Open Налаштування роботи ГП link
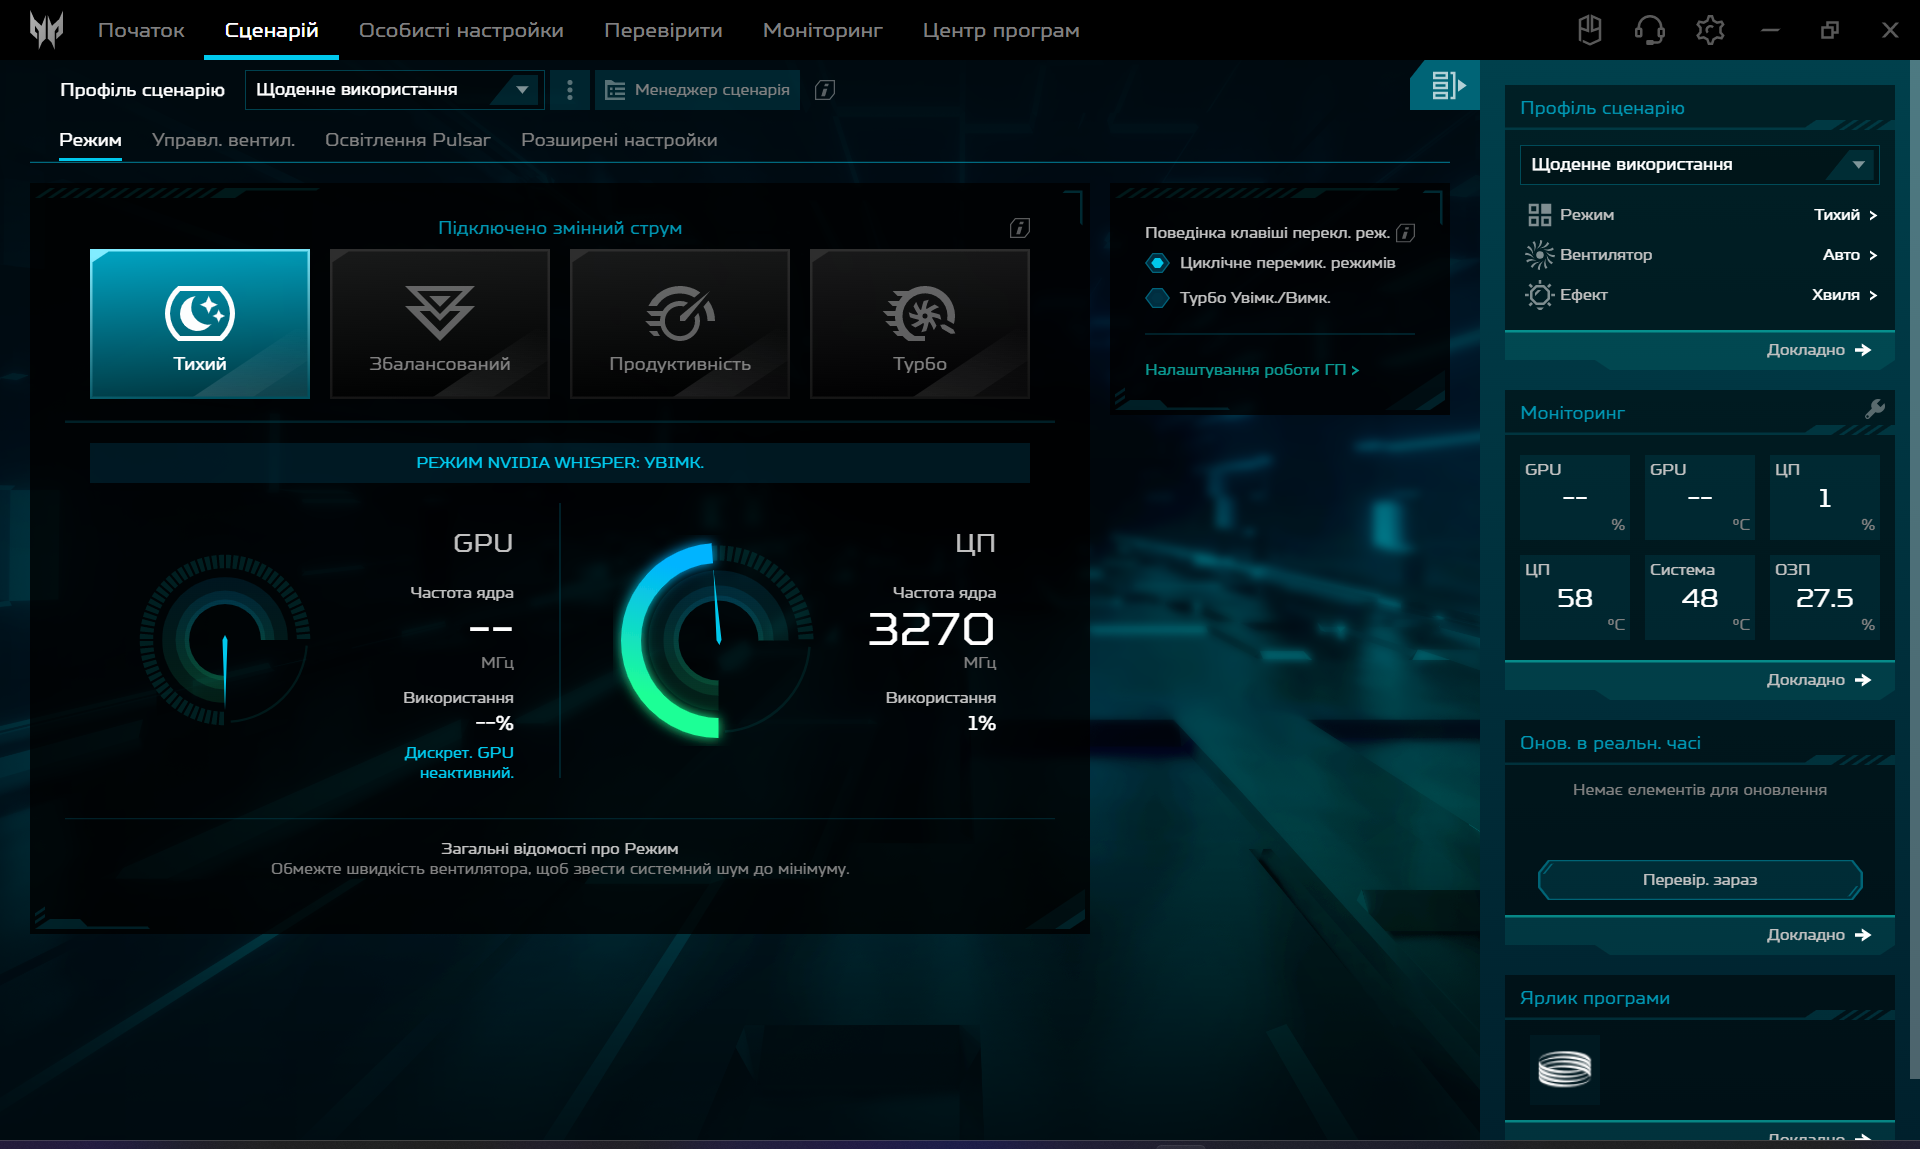This screenshot has height=1149, width=1920. pyautogui.click(x=1251, y=370)
